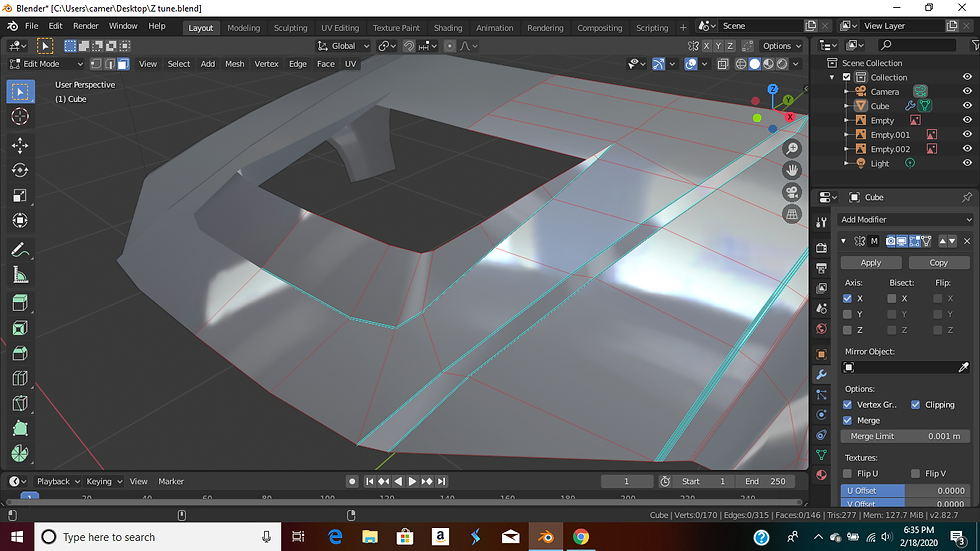
Task: Open the File menu
Action: (31, 26)
